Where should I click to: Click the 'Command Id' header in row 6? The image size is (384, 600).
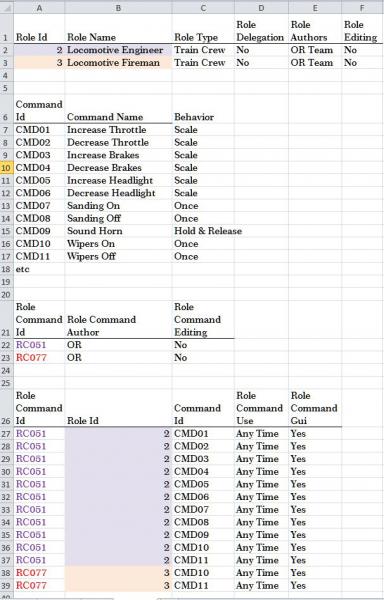click(x=39, y=110)
